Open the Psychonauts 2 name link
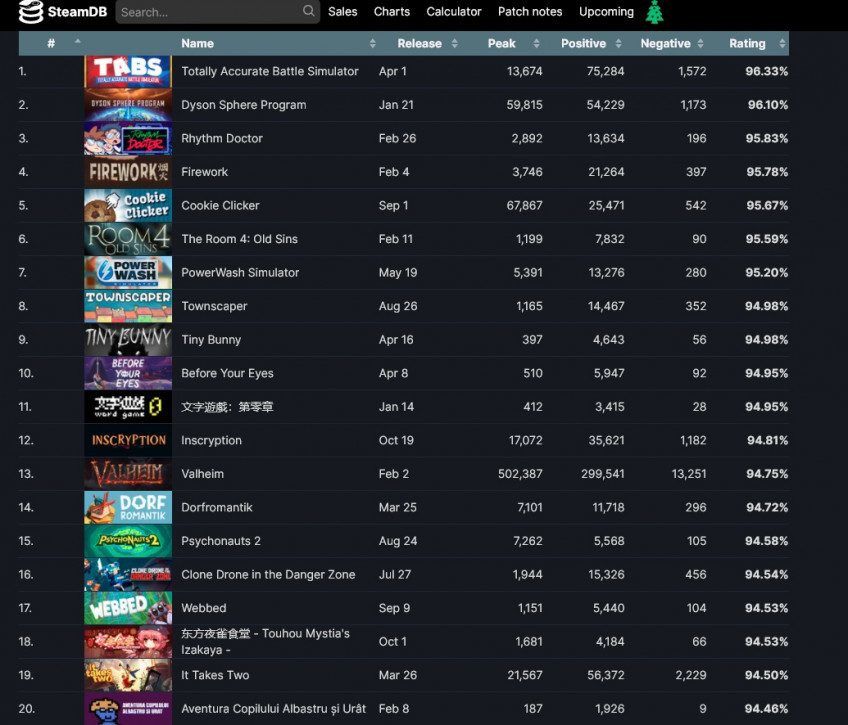Viewport: 848px width, 725px height. point(221,541)
